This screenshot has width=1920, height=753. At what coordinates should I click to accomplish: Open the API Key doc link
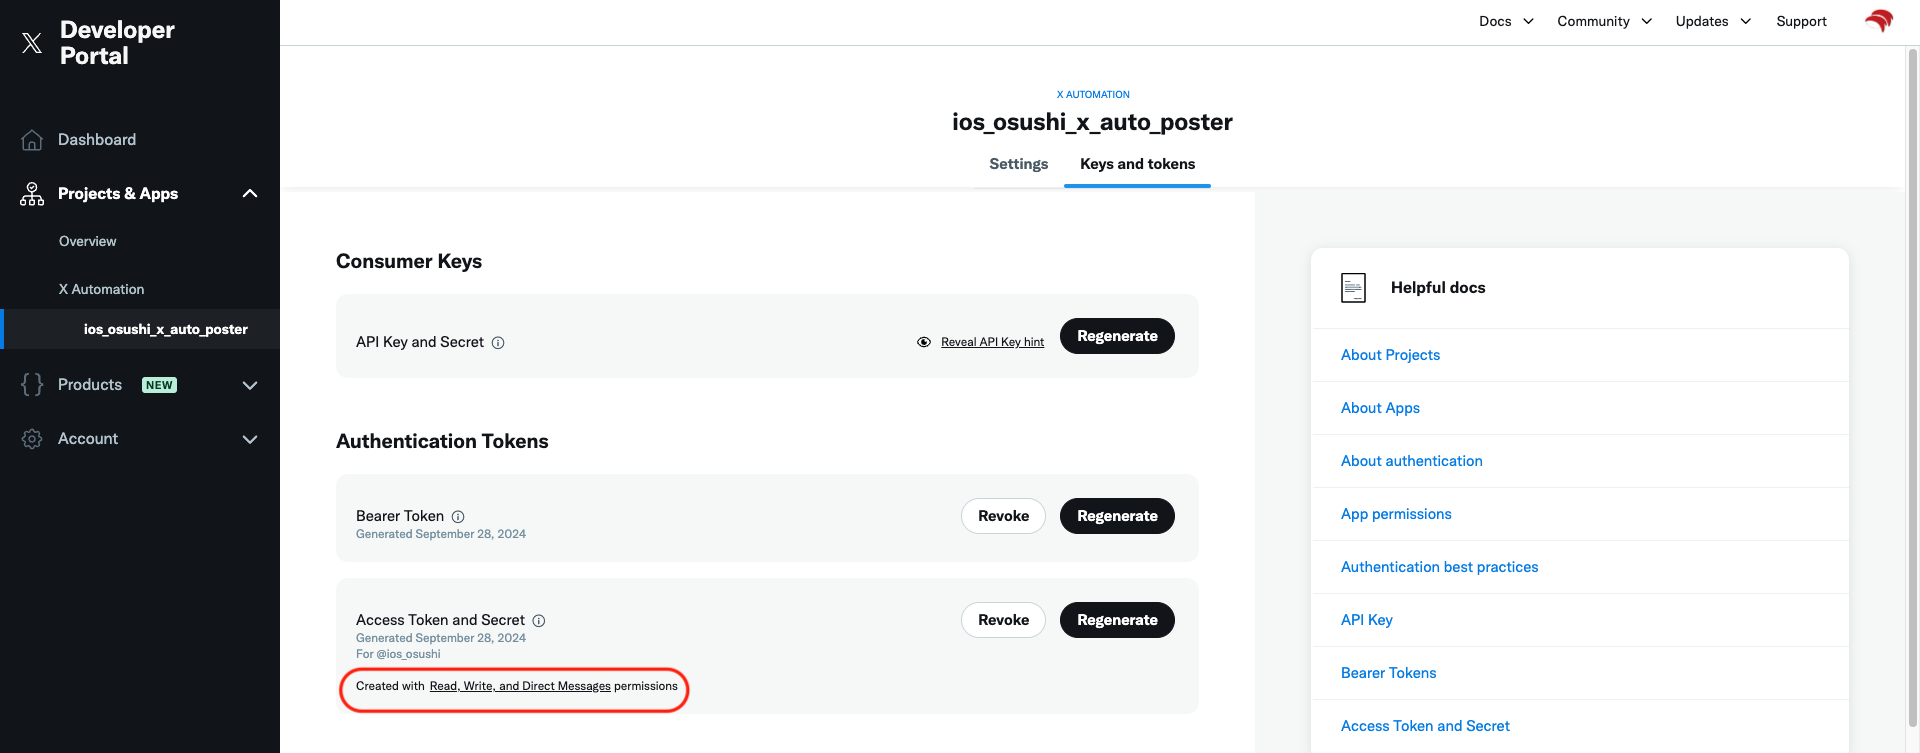click(1366, 620)
